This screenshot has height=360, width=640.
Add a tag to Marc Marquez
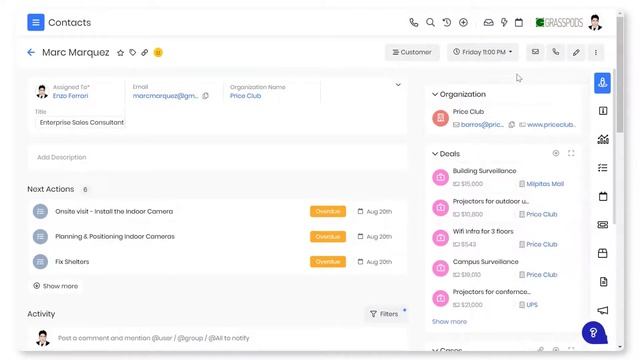pyautogui.click(x=133, y=52)
